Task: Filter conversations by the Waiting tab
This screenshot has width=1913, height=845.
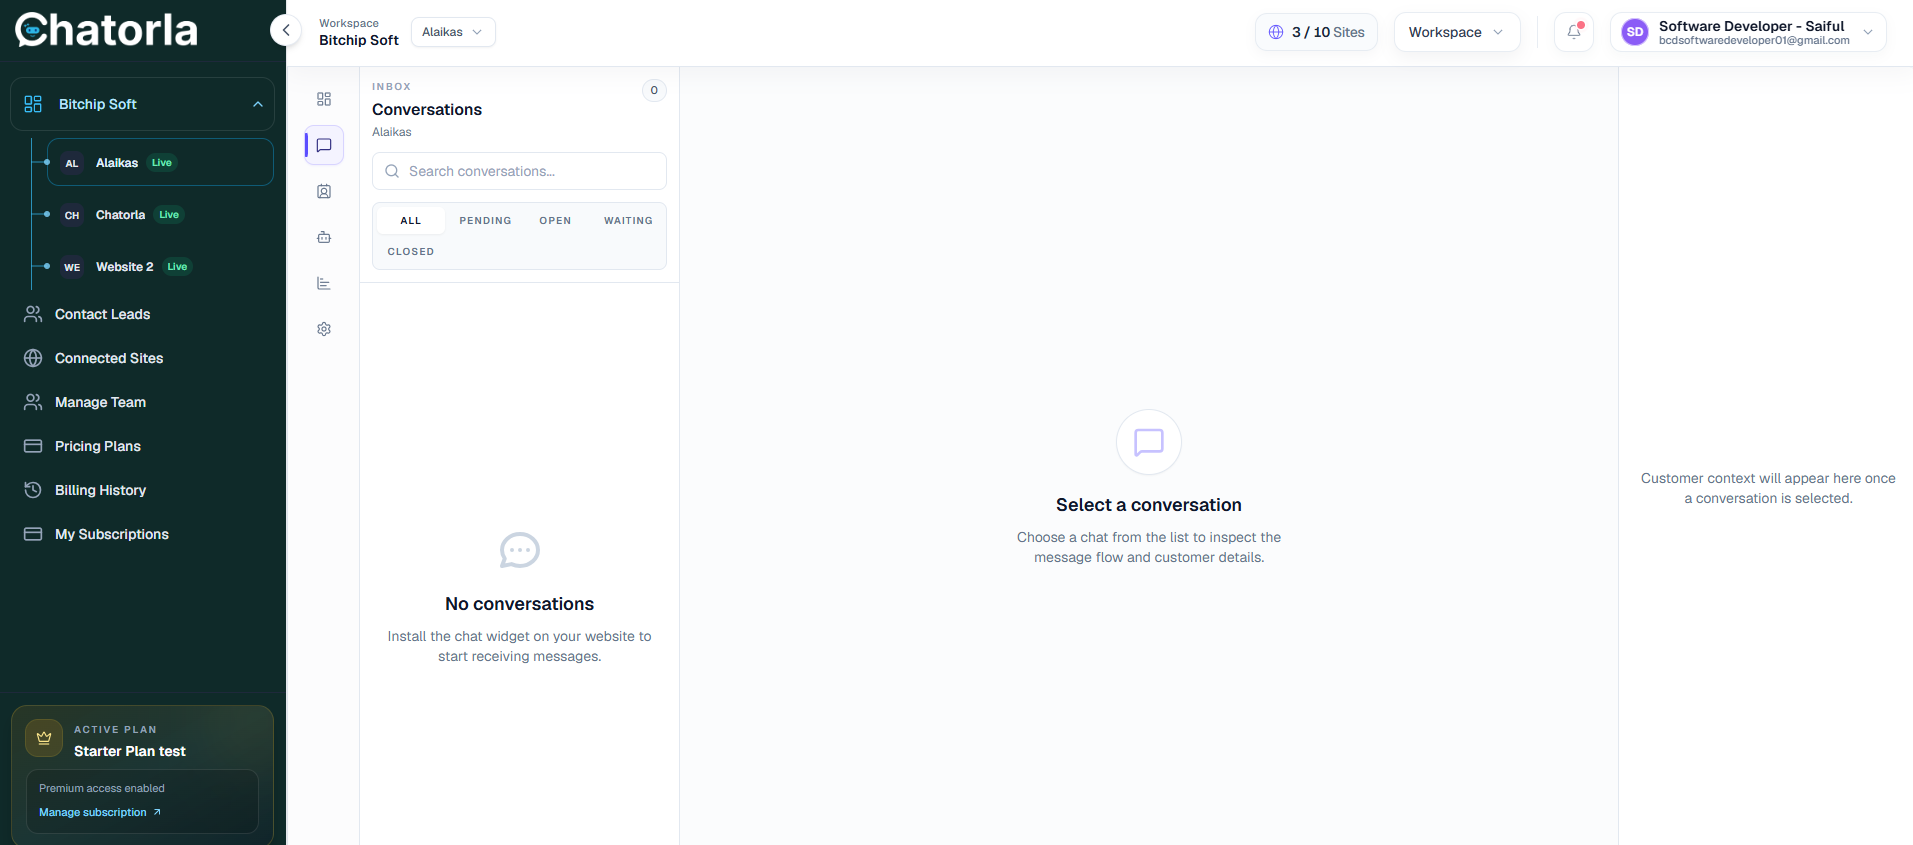Action: (x=628, y=221)
